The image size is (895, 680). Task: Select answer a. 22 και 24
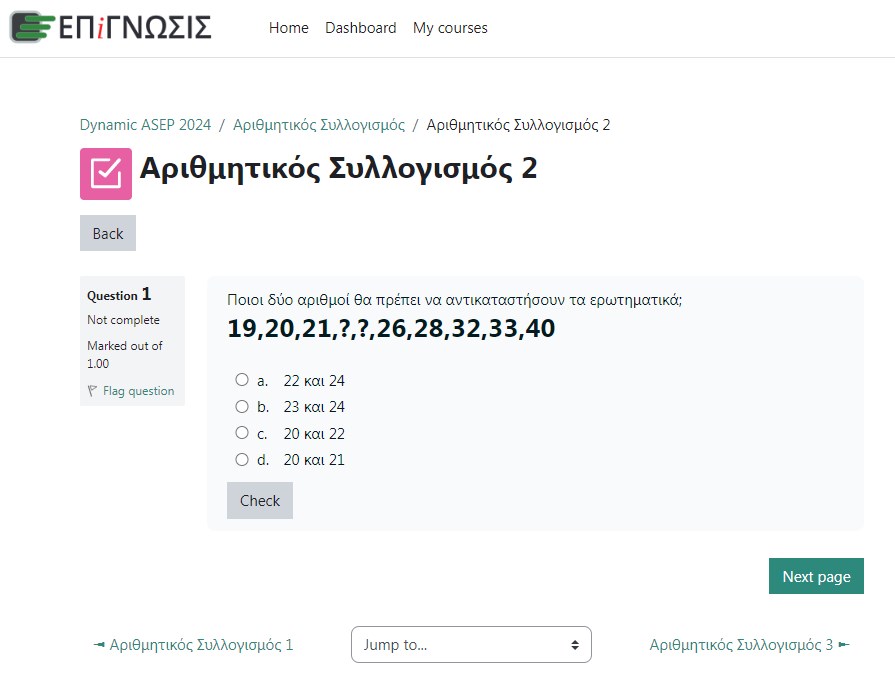coord(242,380)
